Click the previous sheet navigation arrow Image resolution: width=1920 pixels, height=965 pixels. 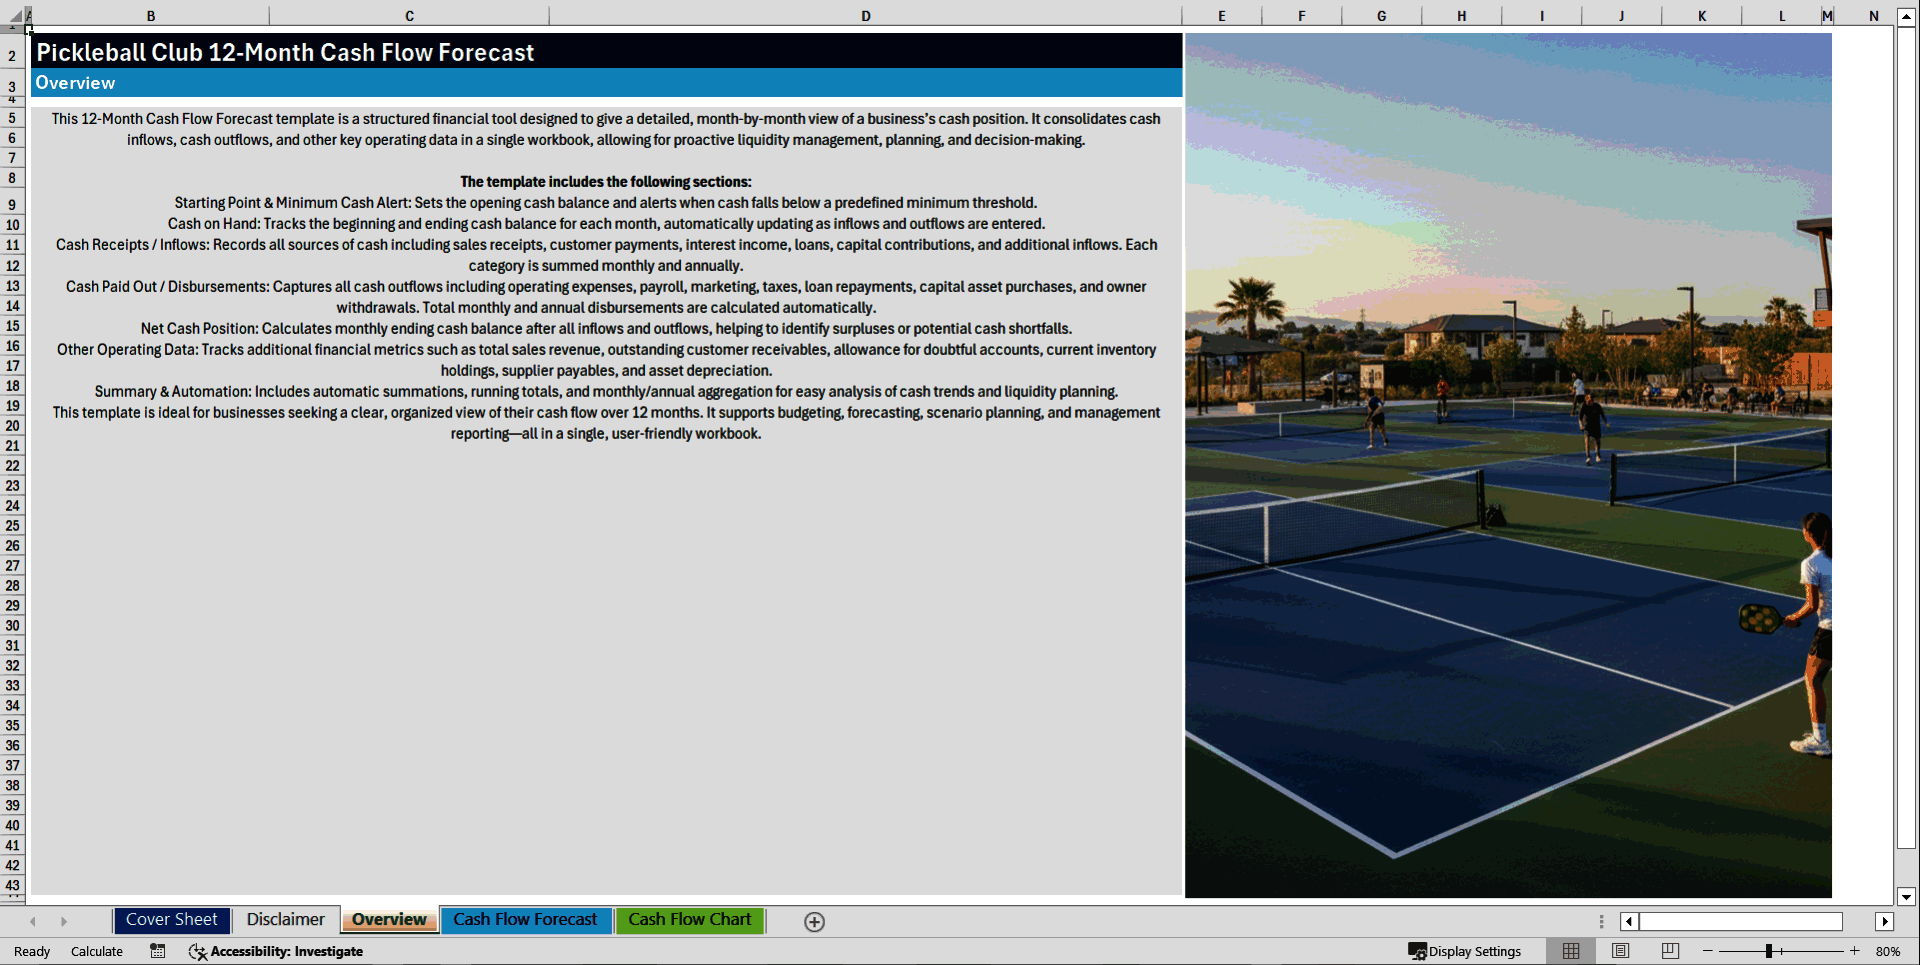32,921
